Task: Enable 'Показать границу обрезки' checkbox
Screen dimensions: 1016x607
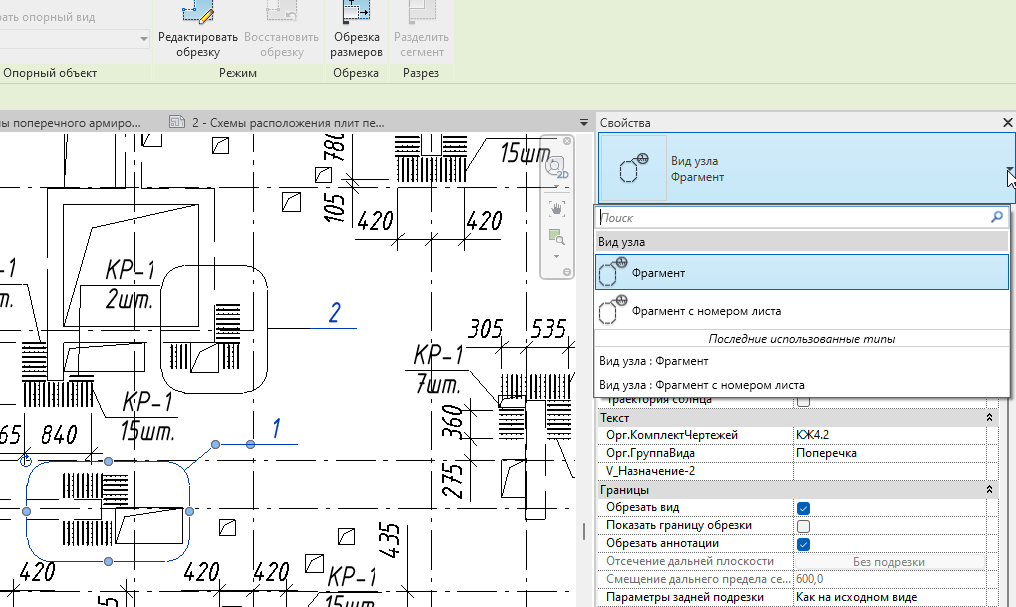Action: click(x=803, y=526)
